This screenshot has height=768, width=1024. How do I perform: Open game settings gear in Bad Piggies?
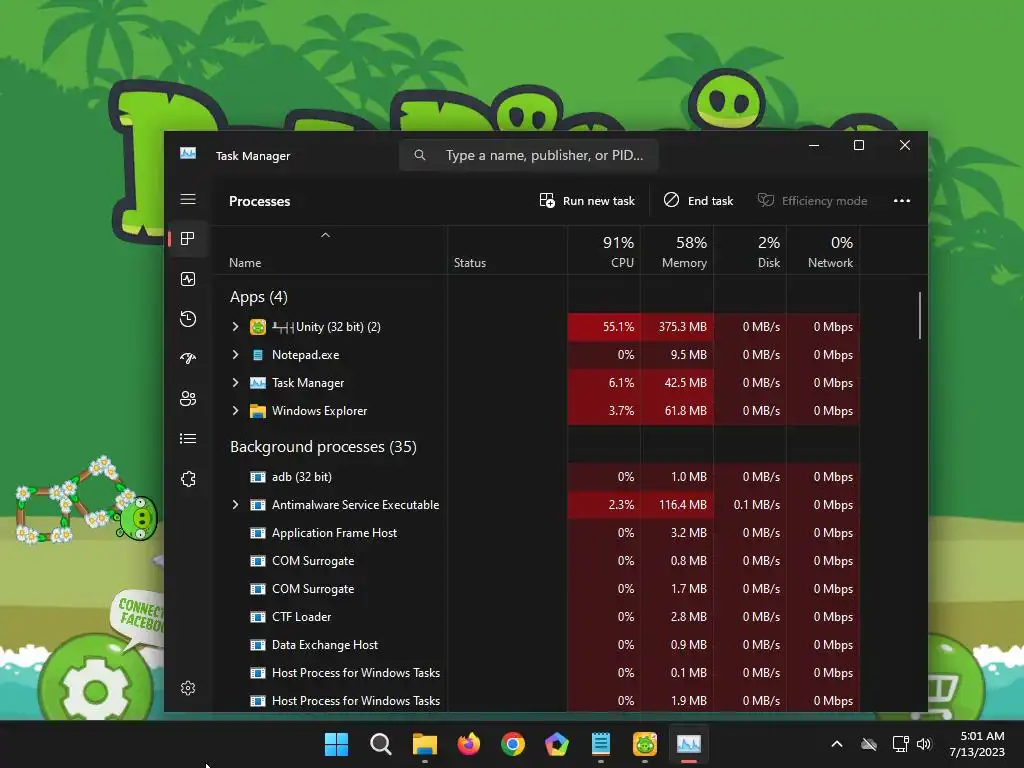[95, 689]
